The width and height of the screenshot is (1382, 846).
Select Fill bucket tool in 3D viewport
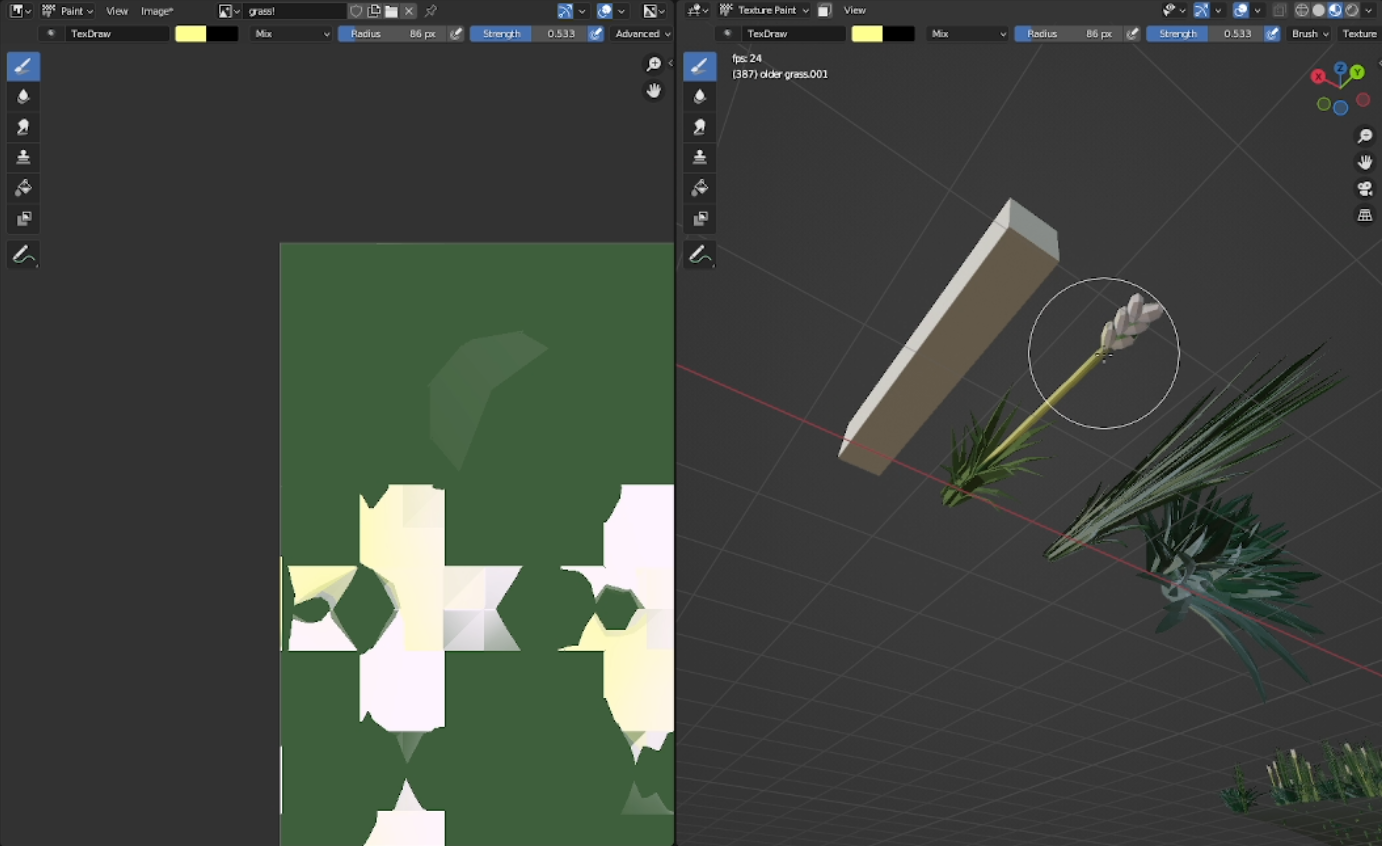(x=700, y=188)
